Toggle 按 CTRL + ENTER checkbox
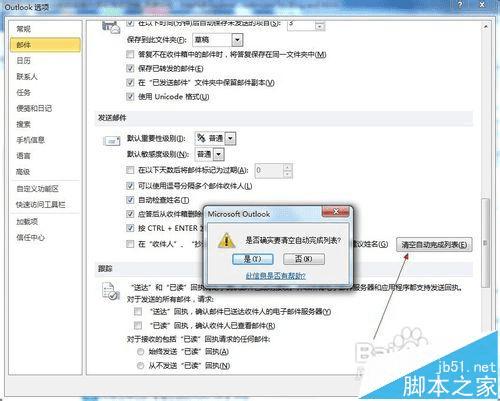The width and height of the screenshot is (500, 401). coord(130,228)
